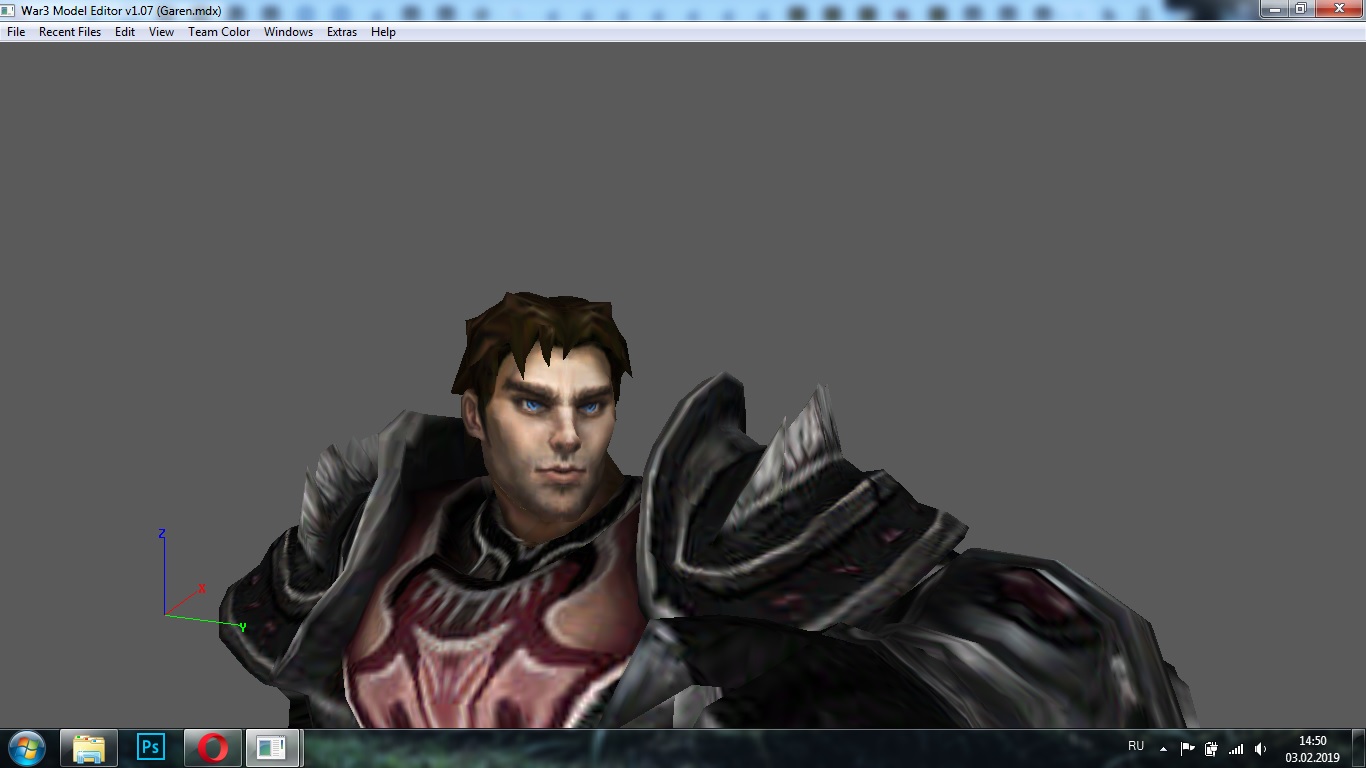Image resolution: width=1366 pixels, height=768 pixels.
Task: Launch Windows Explorer from the taskbar
Action: (89, 748)
